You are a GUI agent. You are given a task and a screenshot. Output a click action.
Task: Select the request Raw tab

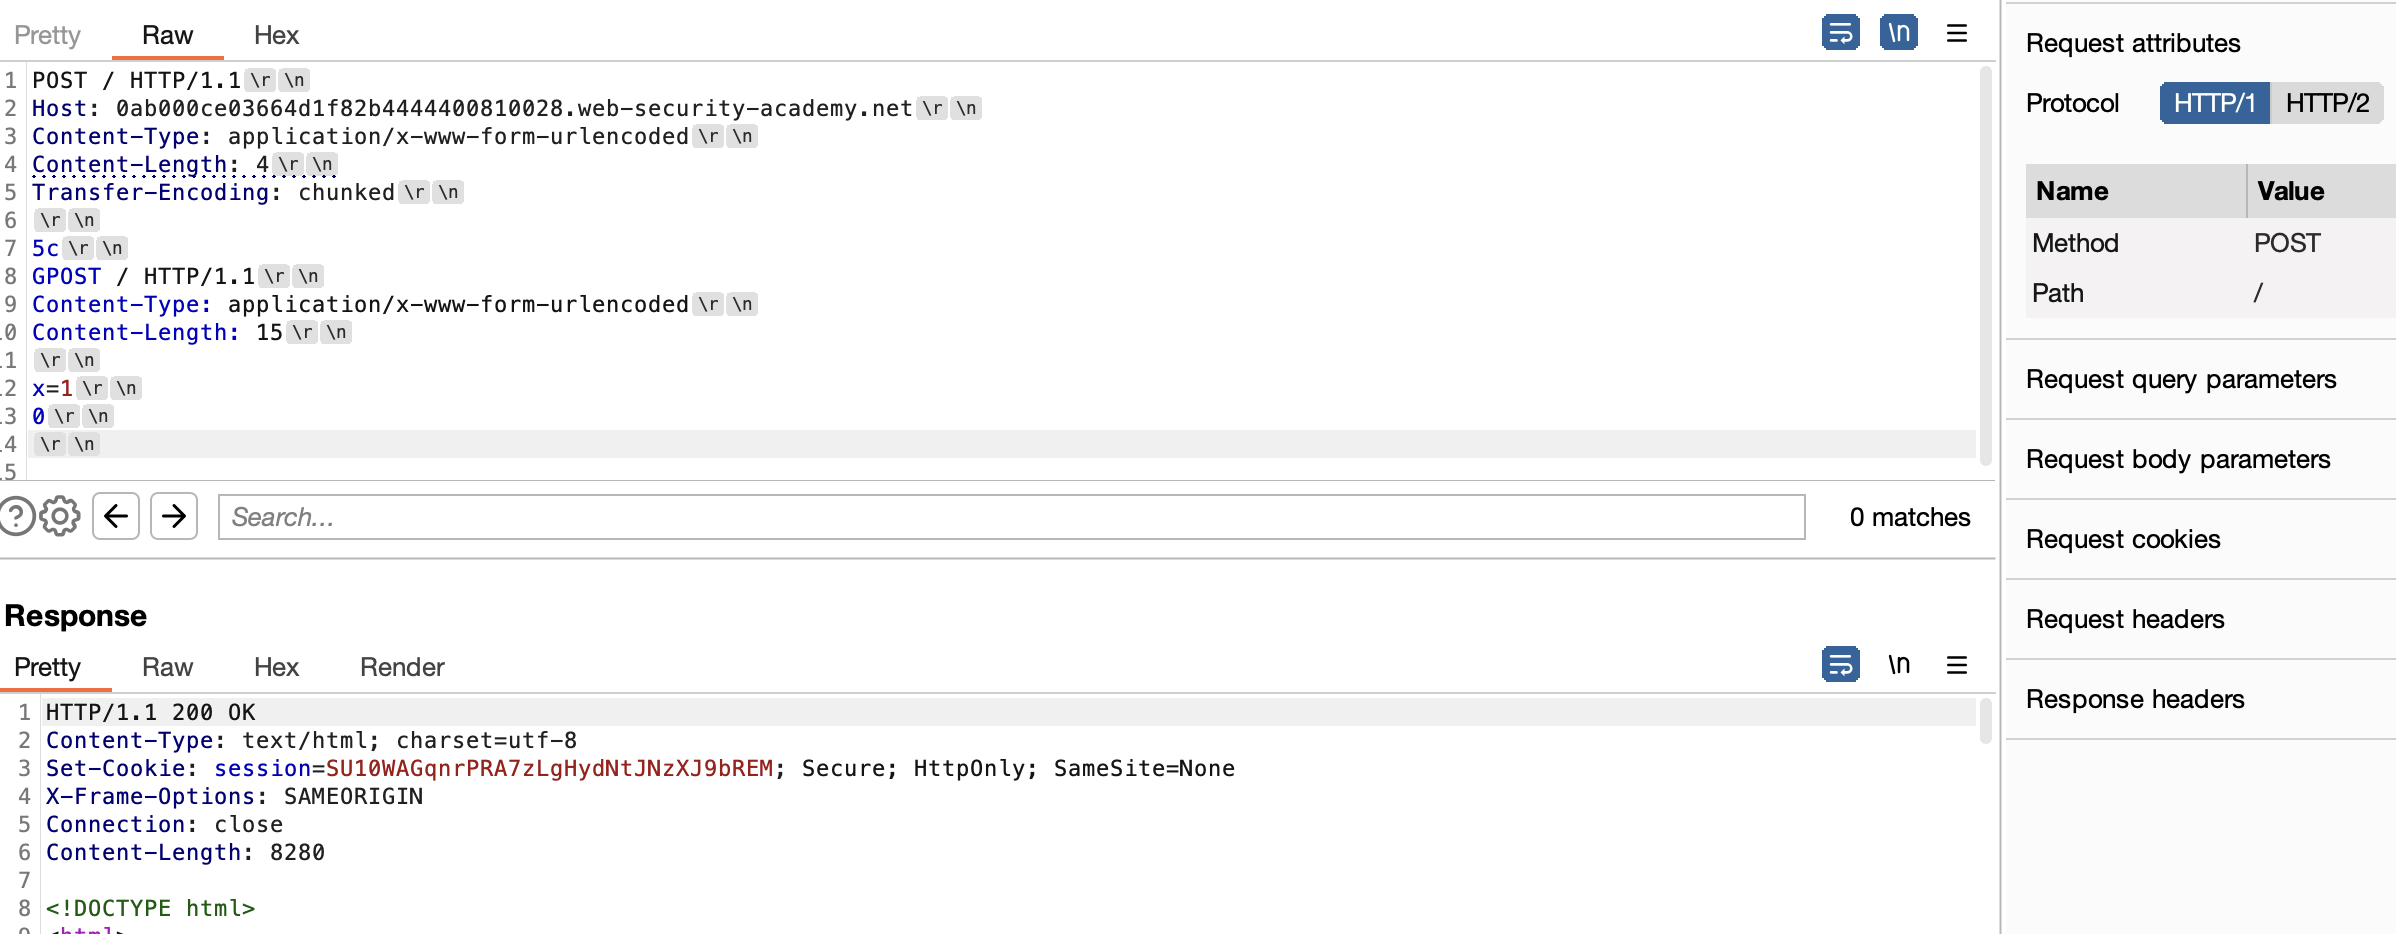[167, 35]
